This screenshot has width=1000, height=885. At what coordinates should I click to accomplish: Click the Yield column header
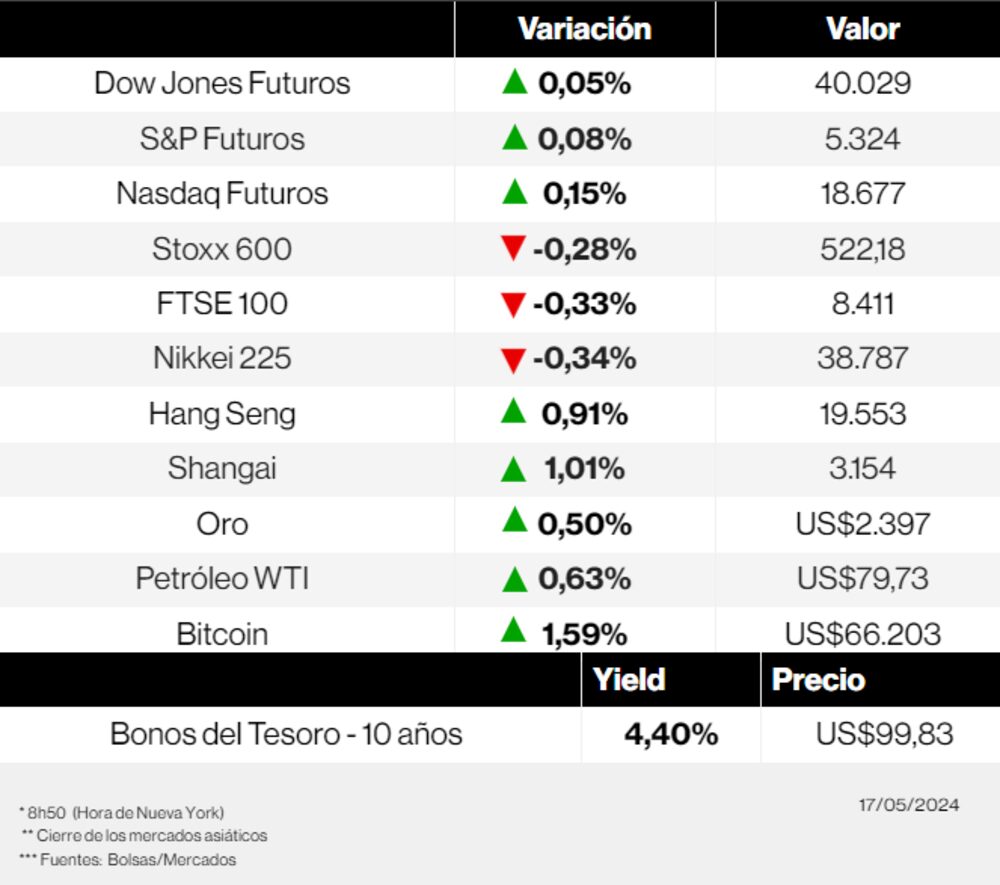coord(629,680)
